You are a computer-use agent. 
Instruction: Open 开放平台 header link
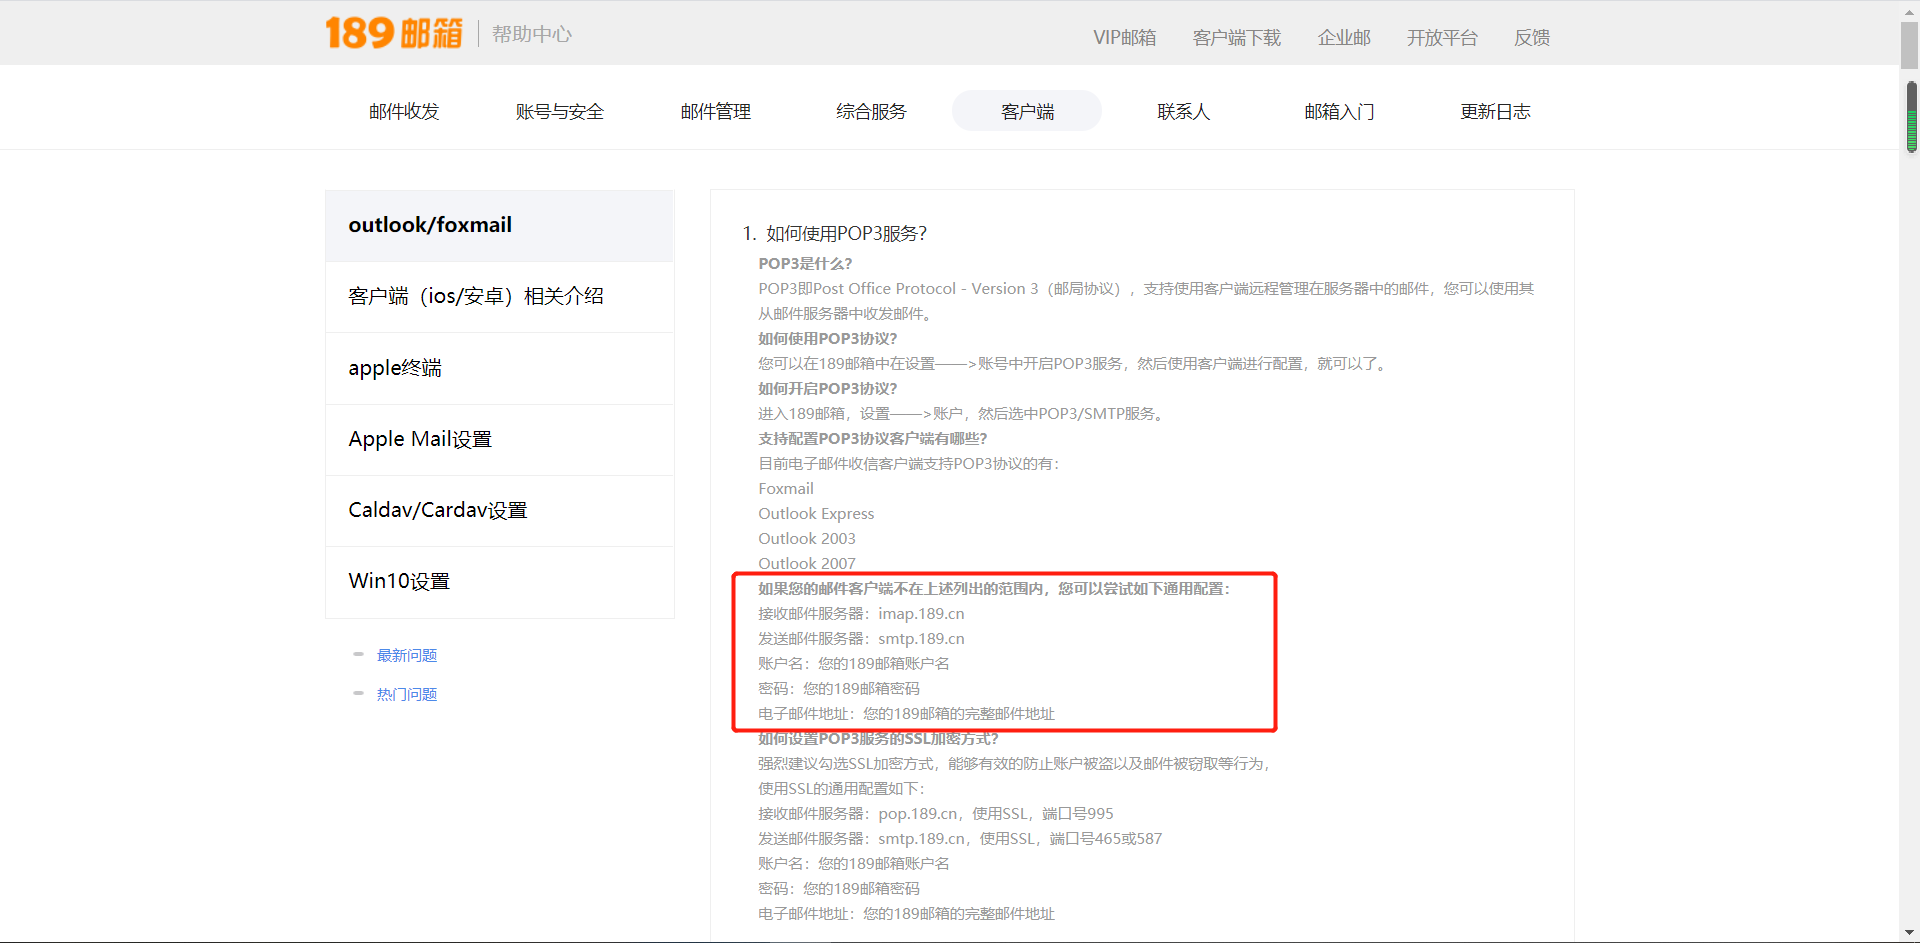(1442, 38)
